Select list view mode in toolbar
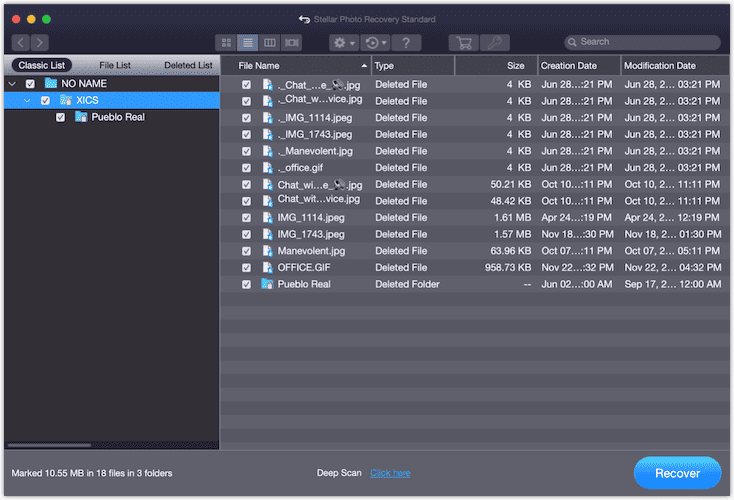This screenshot has height=500, width=734. point(248,42)
